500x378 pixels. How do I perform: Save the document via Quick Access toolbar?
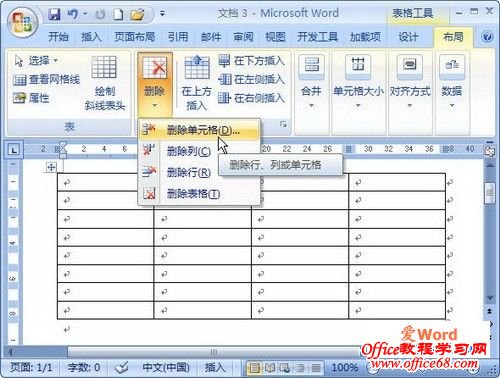(x=54, y=14)
